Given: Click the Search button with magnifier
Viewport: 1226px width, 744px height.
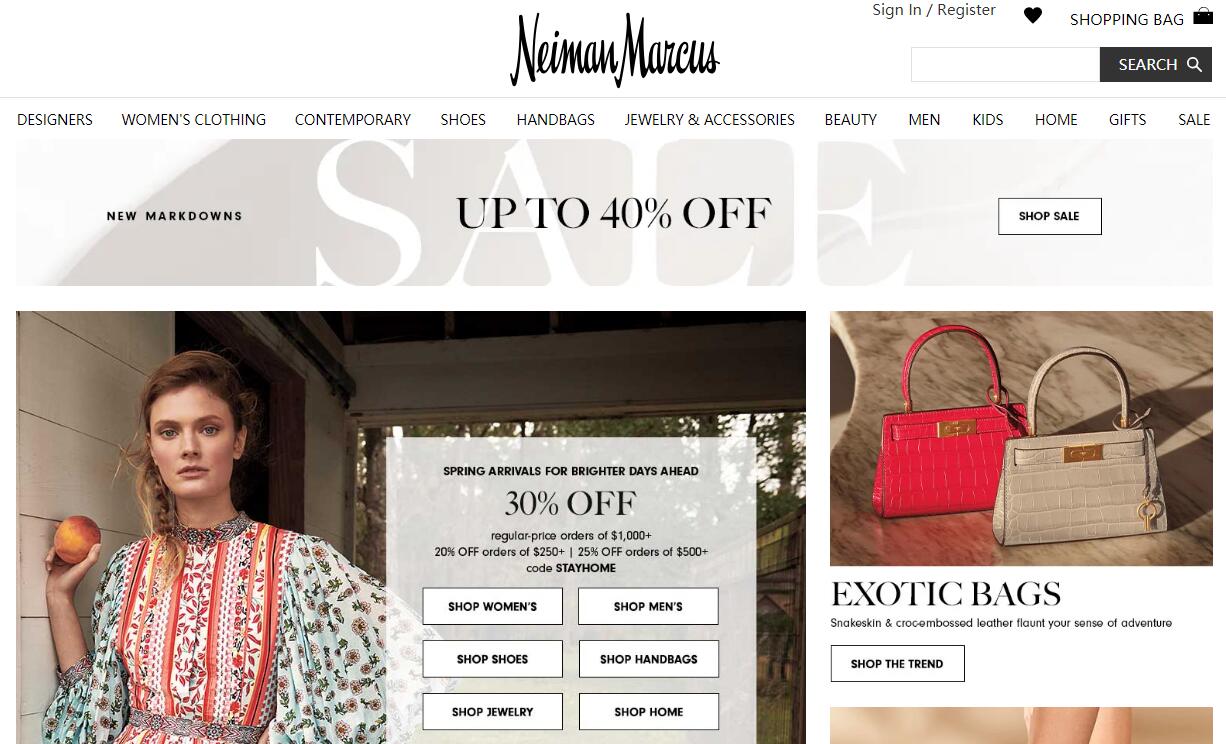Looking at the screenshot, I should tap(1156, 65).
